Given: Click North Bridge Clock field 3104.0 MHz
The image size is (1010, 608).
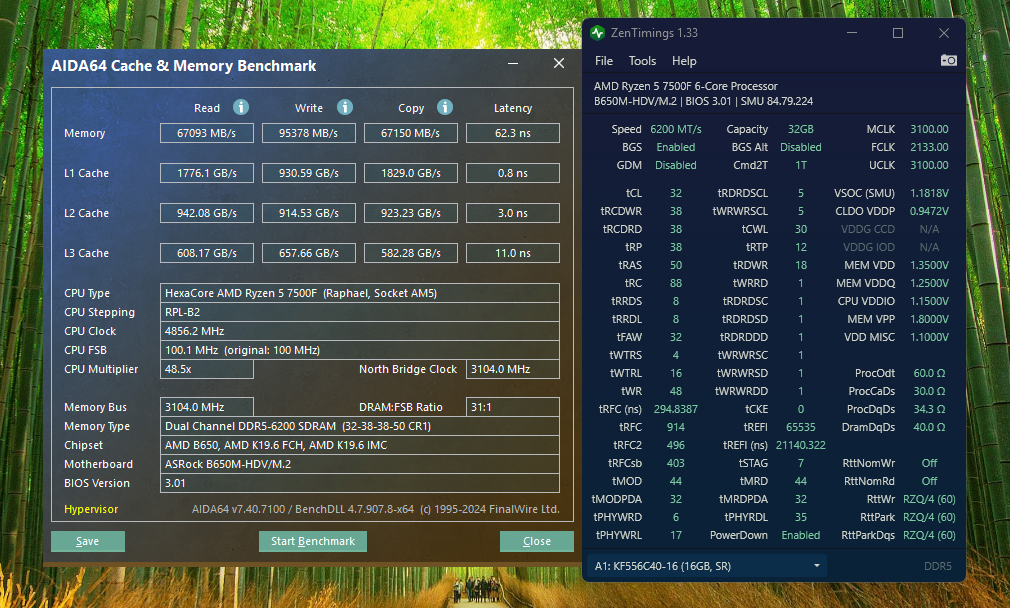Looking at the screenshot, I should pyautogui.click(x=513, y=369).
